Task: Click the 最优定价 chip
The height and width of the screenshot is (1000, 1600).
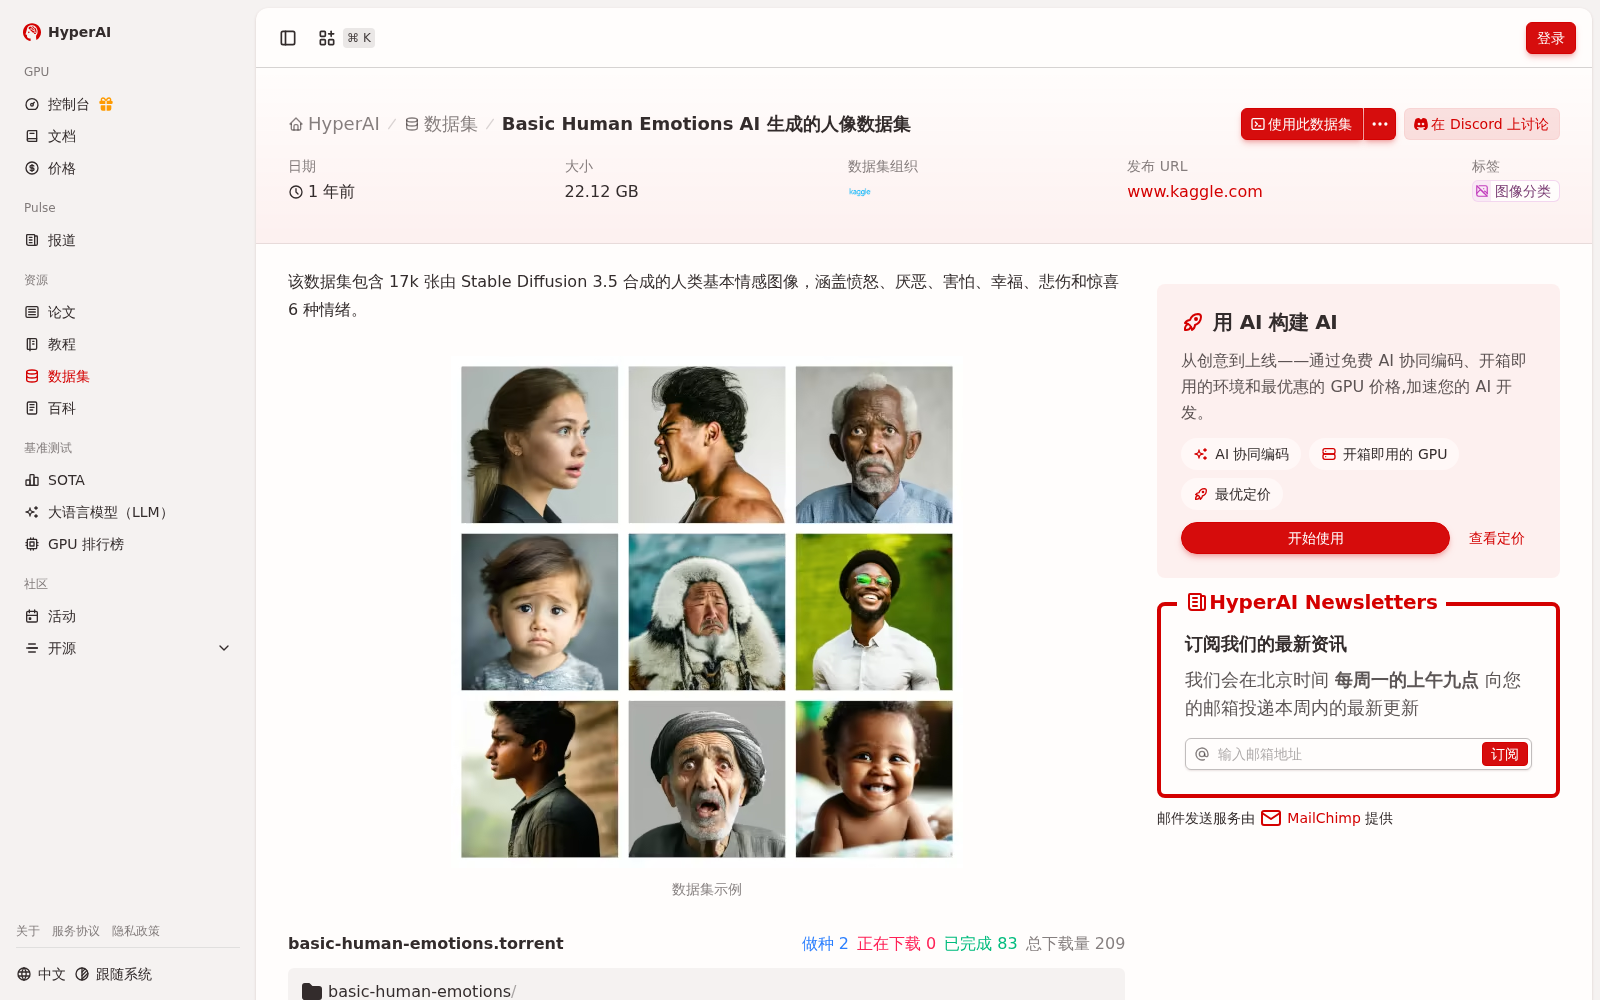Action: click(1232, 494)
